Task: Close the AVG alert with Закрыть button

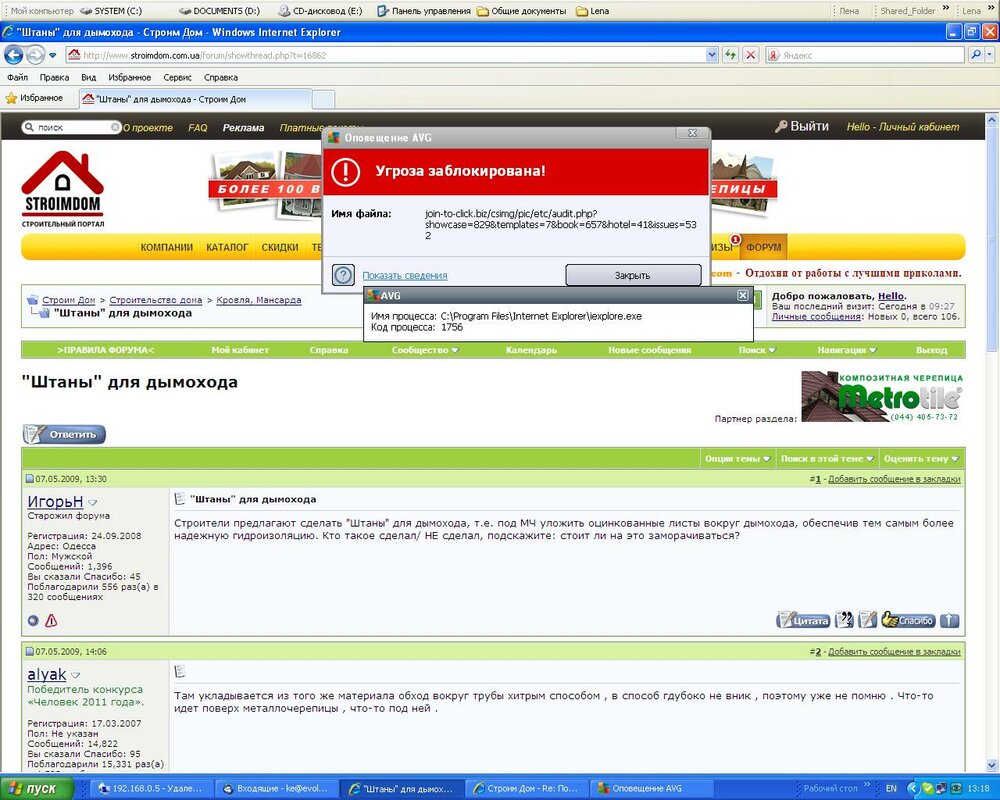Action: pyautogui.click(x=633, y=275)
